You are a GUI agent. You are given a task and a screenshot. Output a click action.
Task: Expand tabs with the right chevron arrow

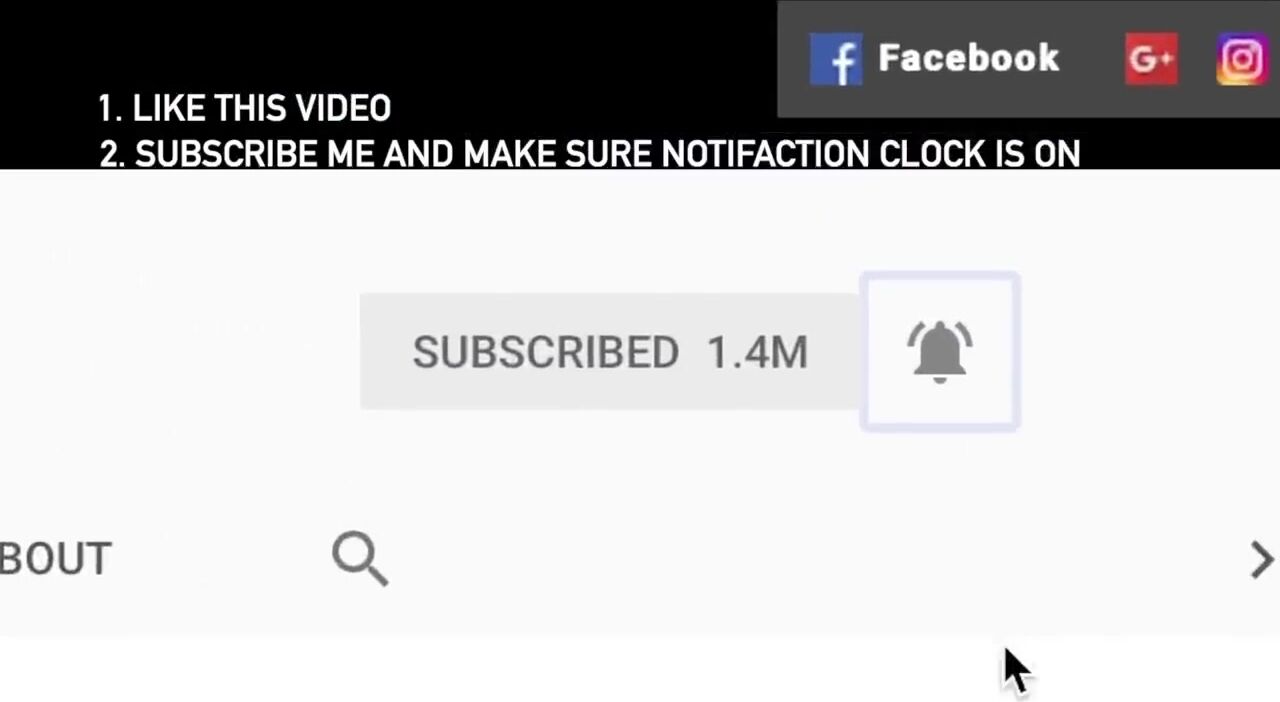(x=1262, y=559)
